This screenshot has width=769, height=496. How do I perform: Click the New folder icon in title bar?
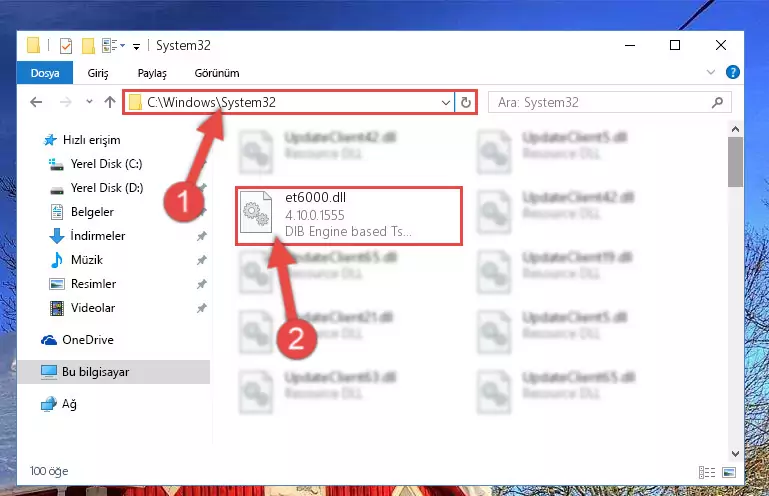point(88,46)
